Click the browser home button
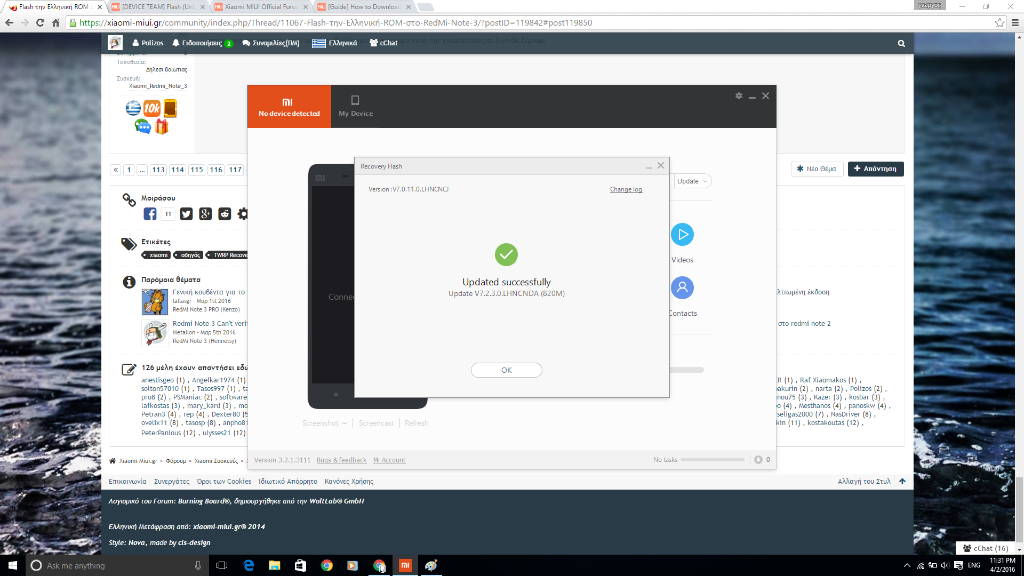The image size is (1024, 576). click(56, 23)
